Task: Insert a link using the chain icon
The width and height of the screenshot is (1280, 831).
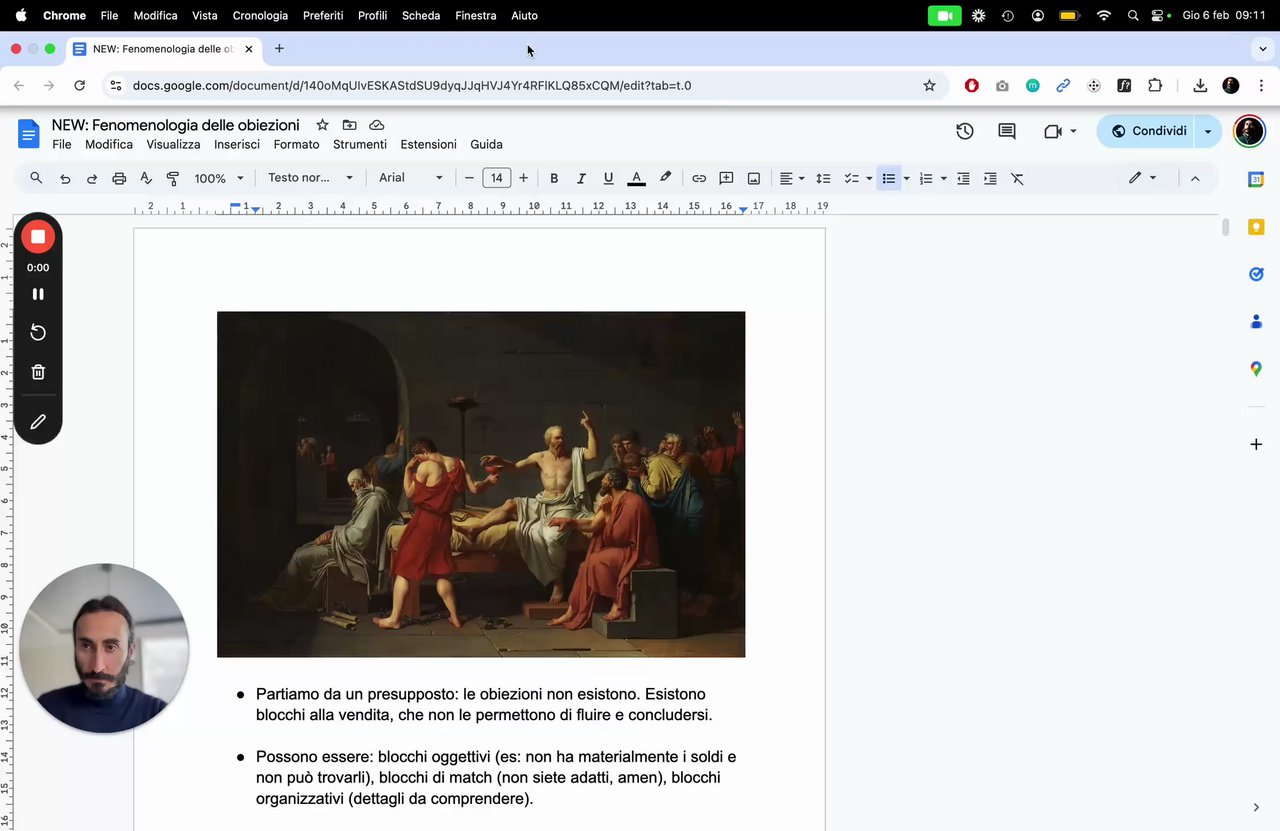Action: pos(699,178)
